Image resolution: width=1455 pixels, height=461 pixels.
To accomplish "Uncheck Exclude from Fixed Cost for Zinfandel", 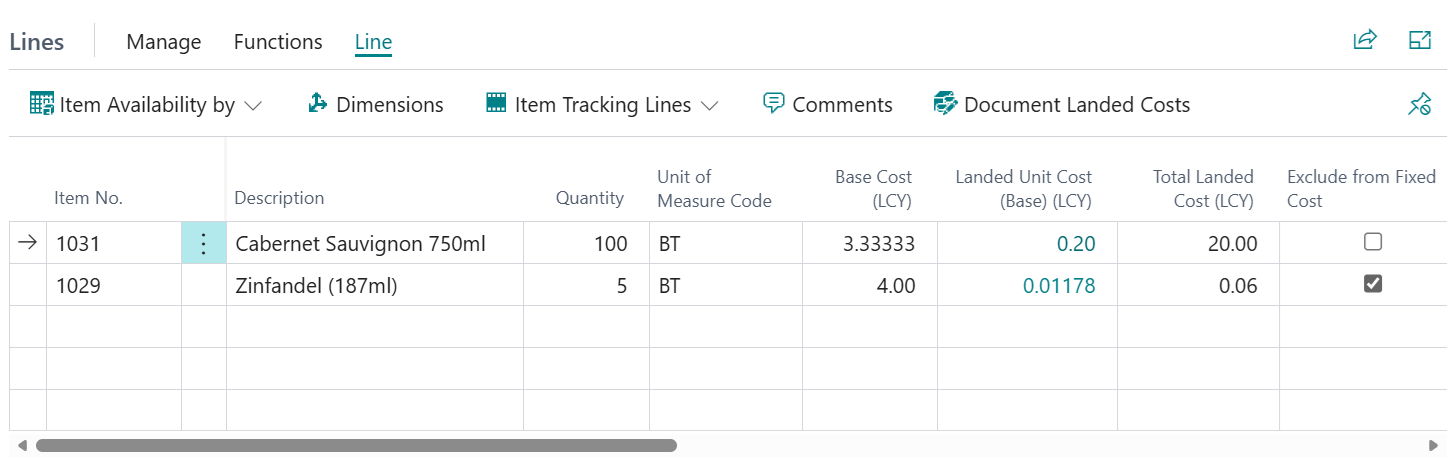I will click(x=1373, y=284).
